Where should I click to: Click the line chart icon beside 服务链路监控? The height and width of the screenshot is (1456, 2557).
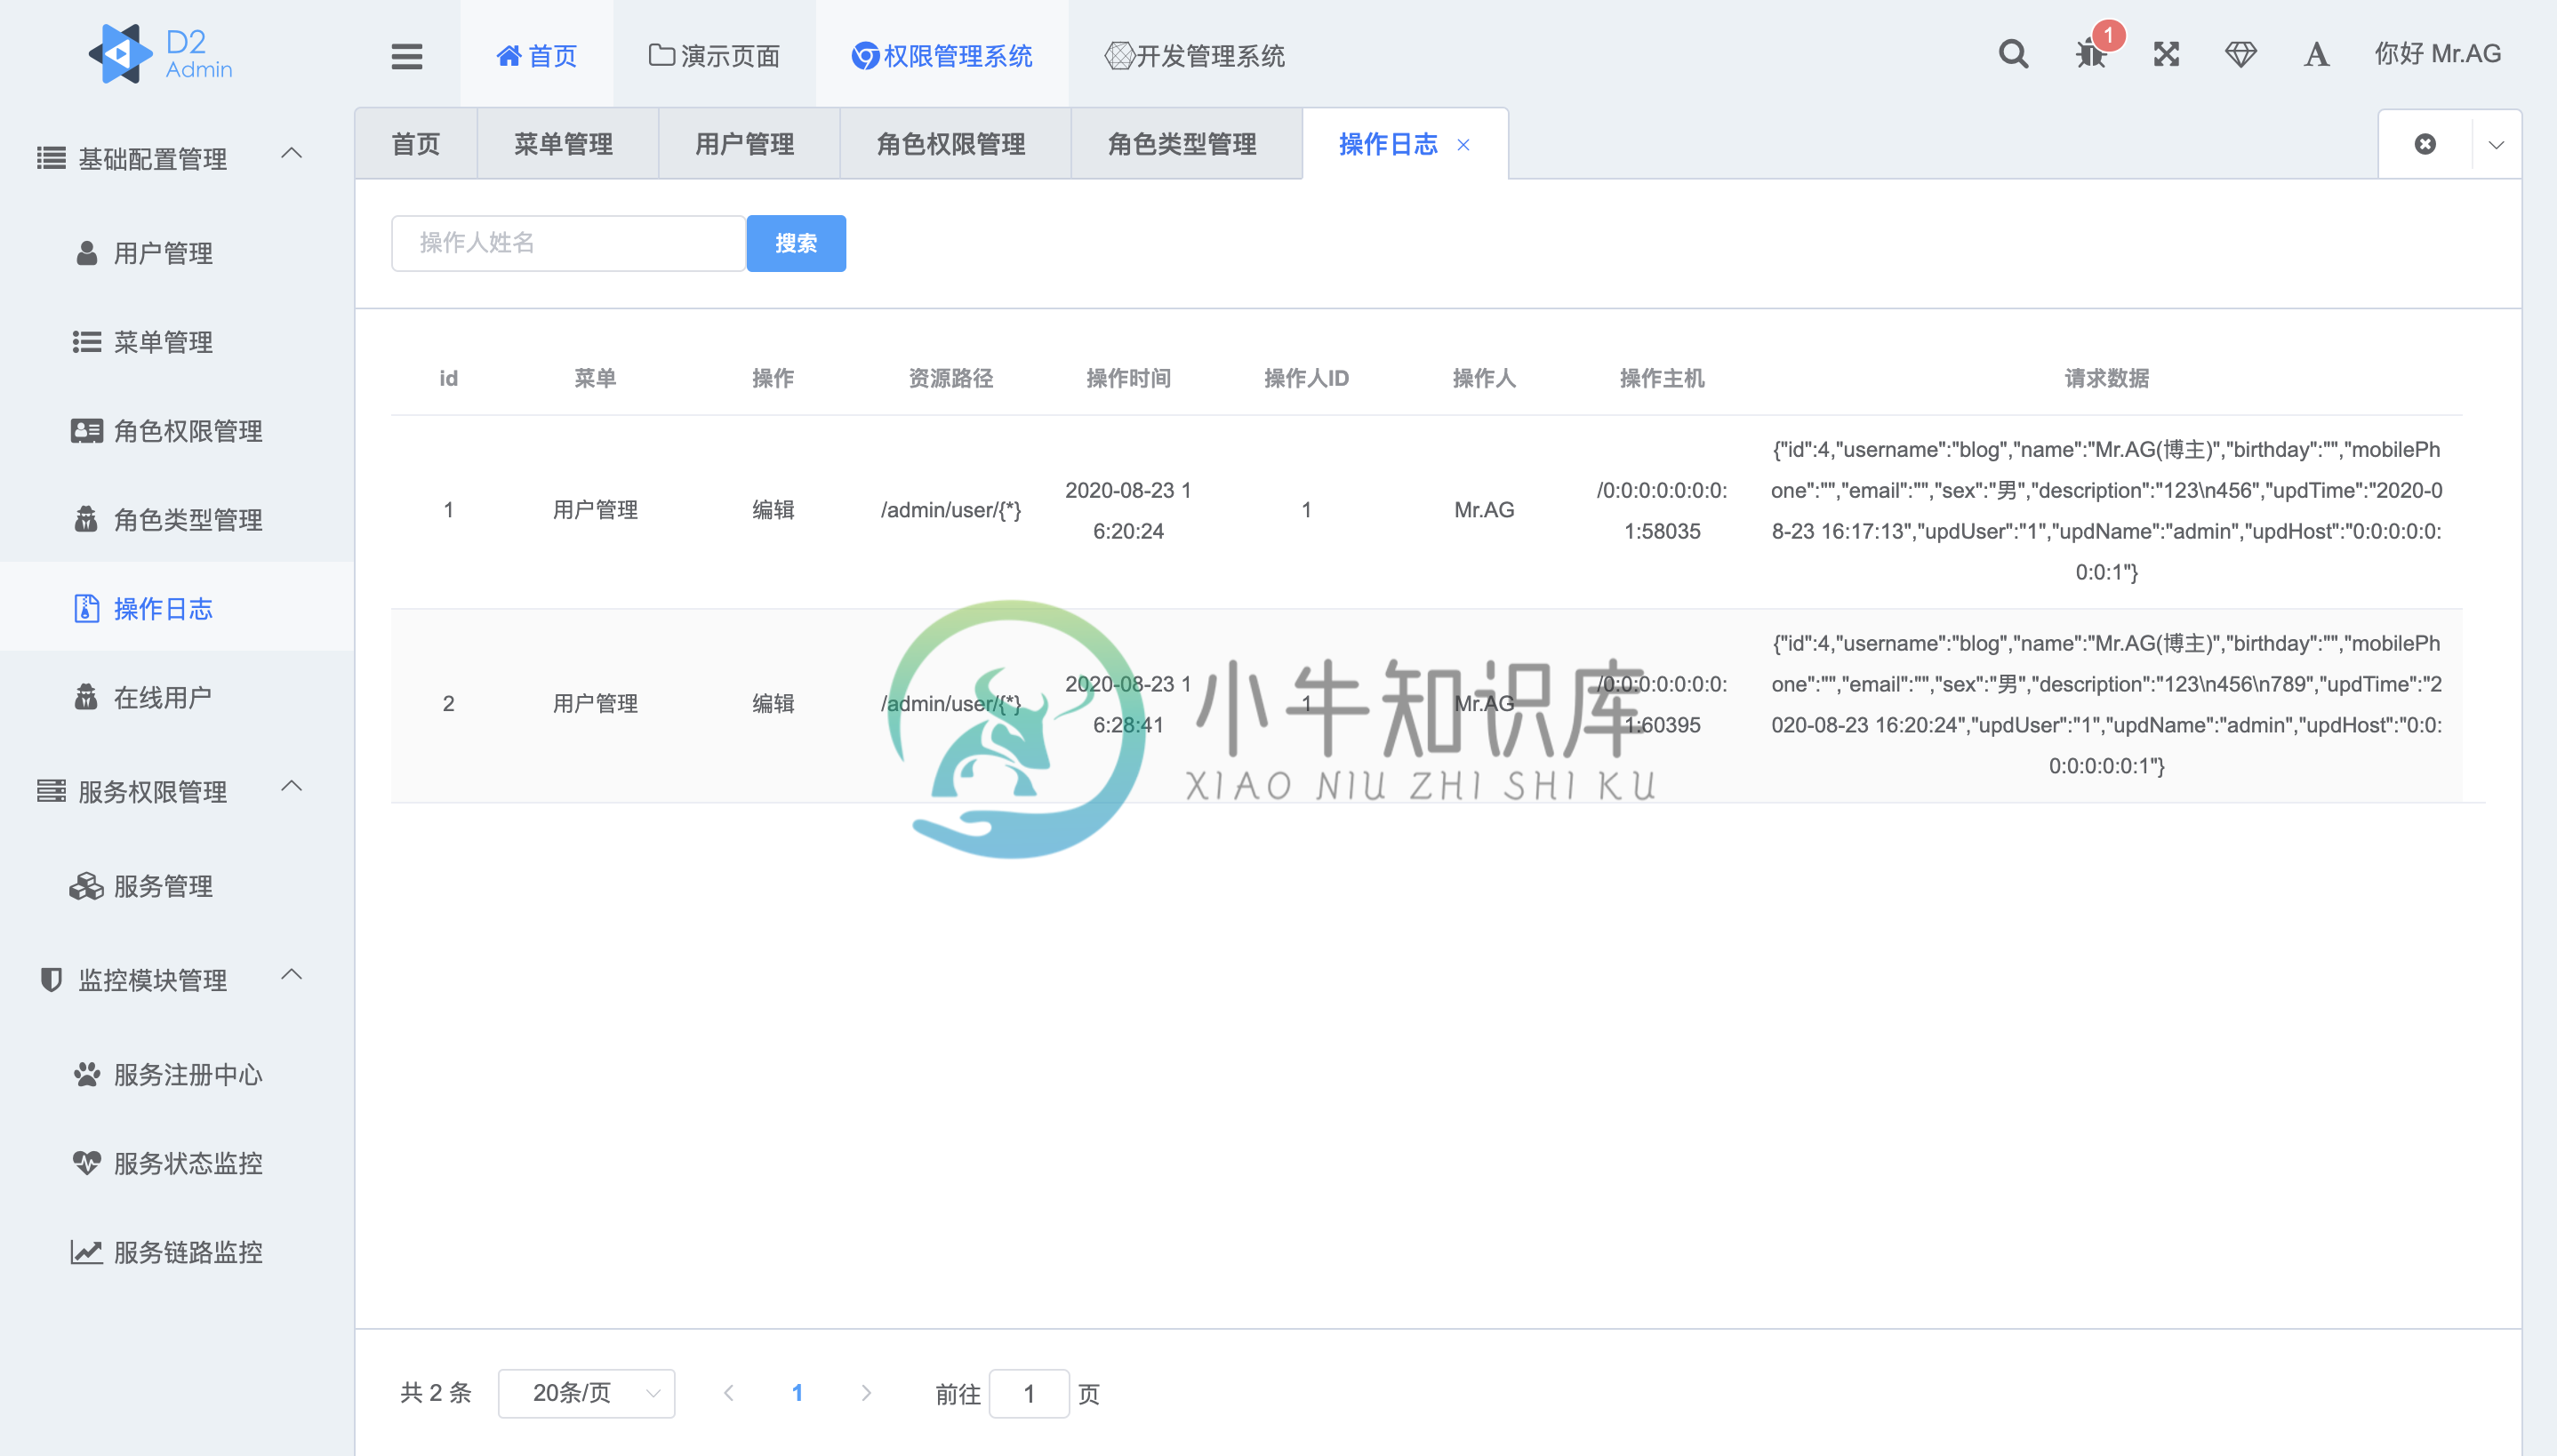click(87, 1252)
